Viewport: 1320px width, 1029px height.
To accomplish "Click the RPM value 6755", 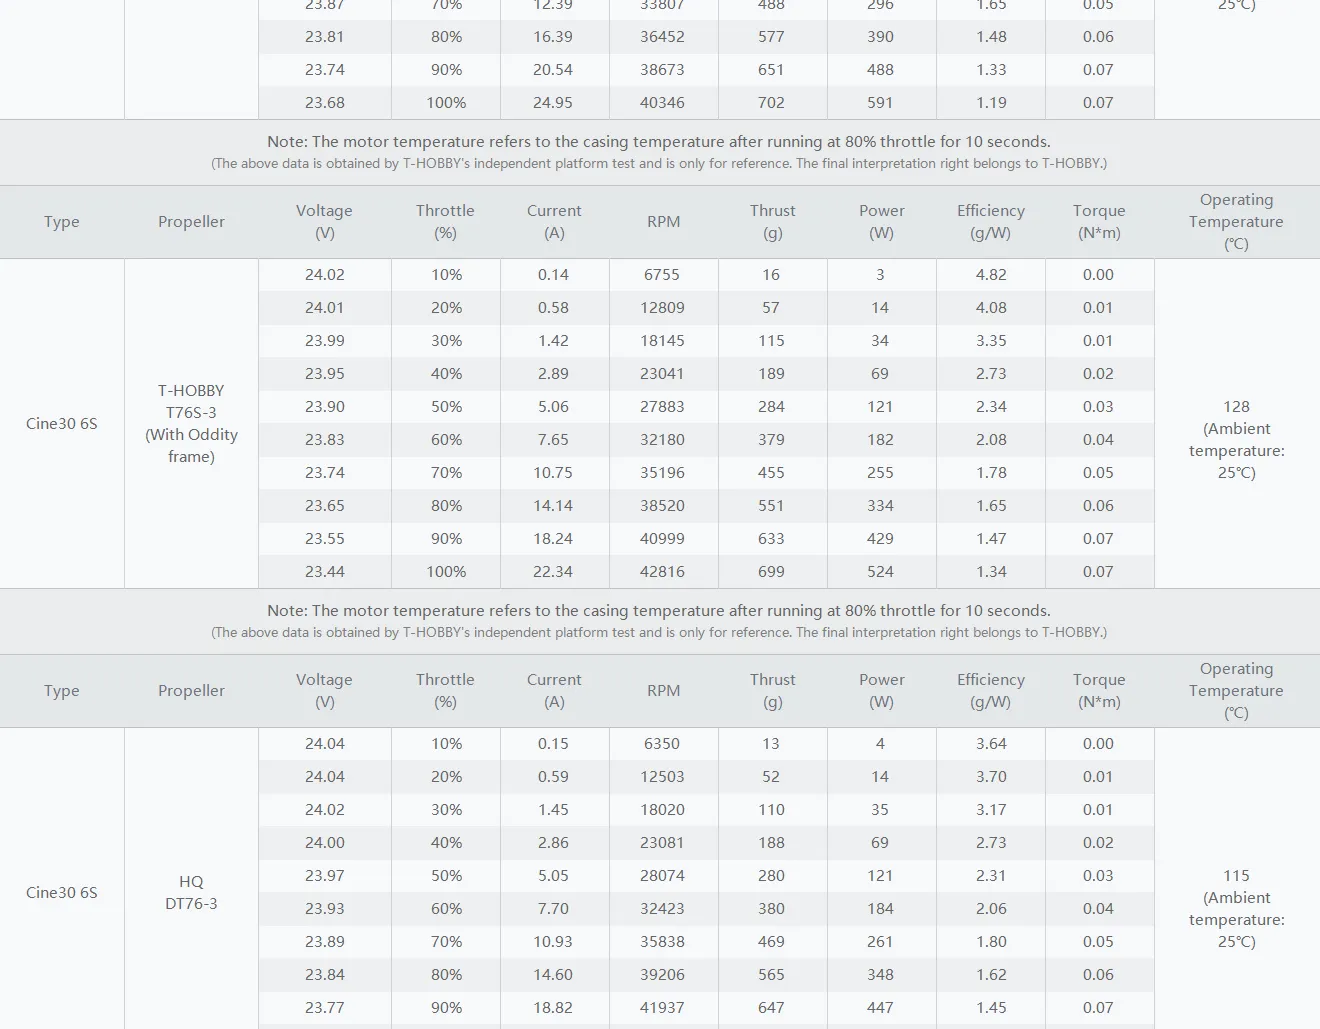I will point(662,275).
